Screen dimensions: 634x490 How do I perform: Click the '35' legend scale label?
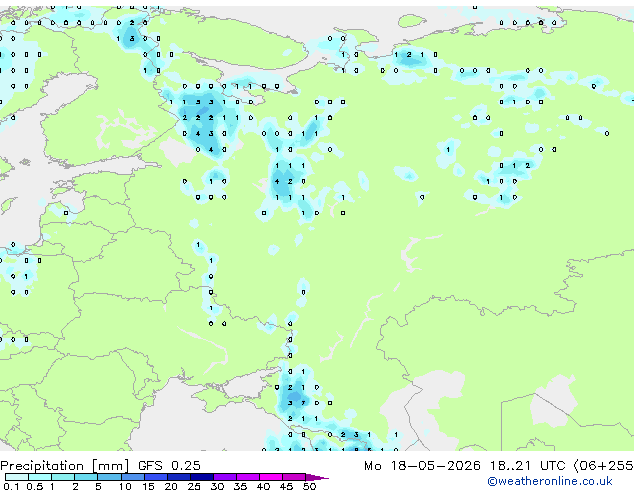pyautogui.click(x=241, y=486)
